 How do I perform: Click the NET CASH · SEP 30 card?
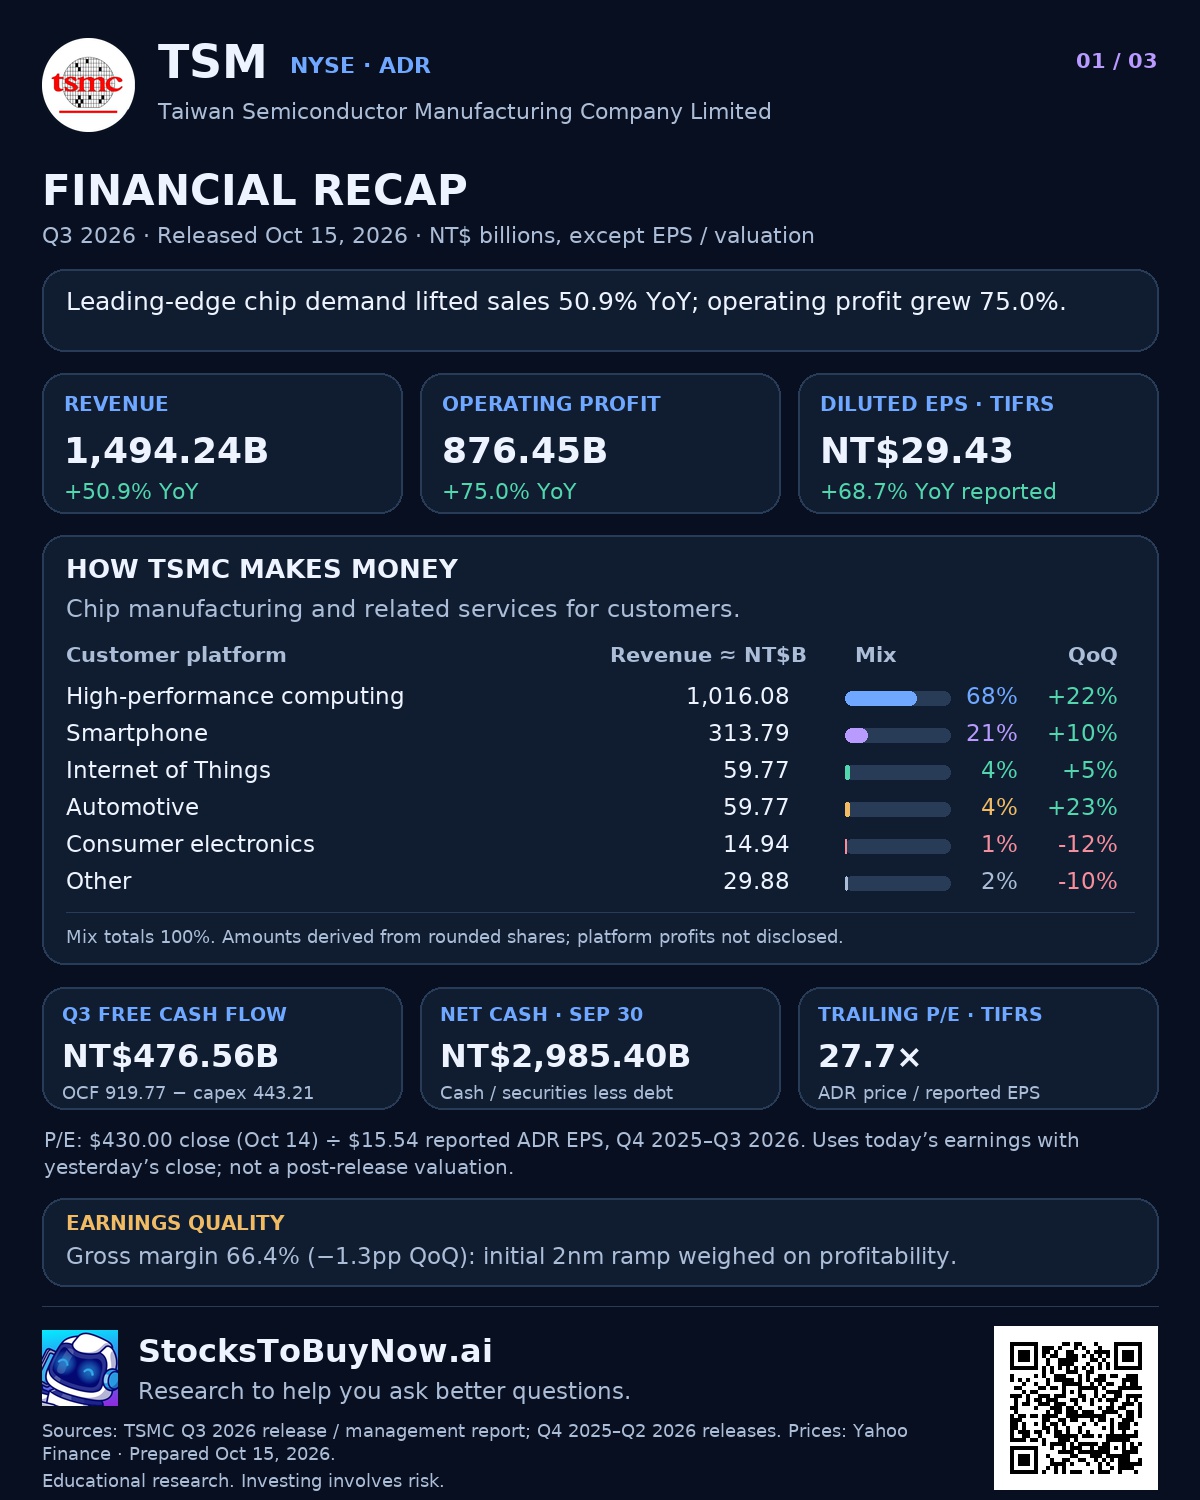[x=600, y=1048]
